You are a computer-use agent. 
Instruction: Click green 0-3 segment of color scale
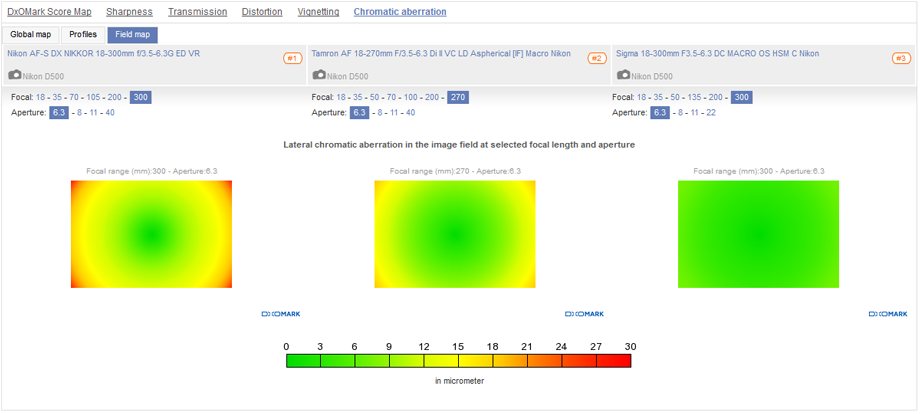point(303,361)
